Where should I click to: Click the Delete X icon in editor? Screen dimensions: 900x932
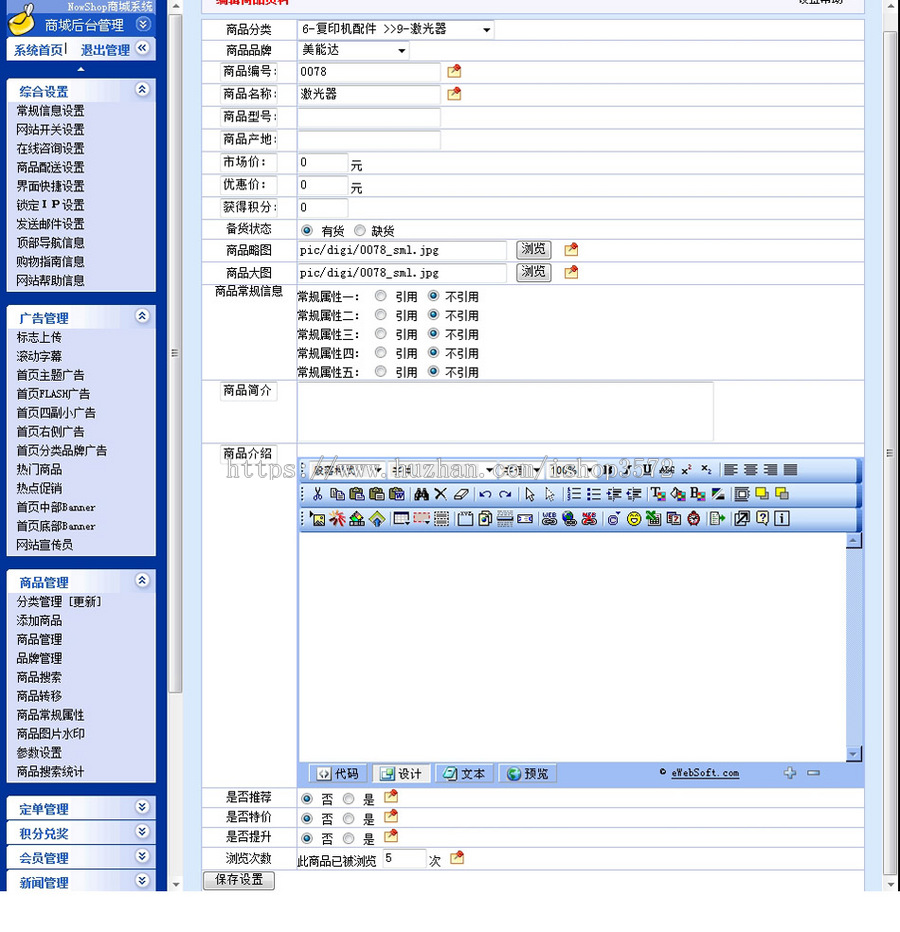[x=440, y=494]
